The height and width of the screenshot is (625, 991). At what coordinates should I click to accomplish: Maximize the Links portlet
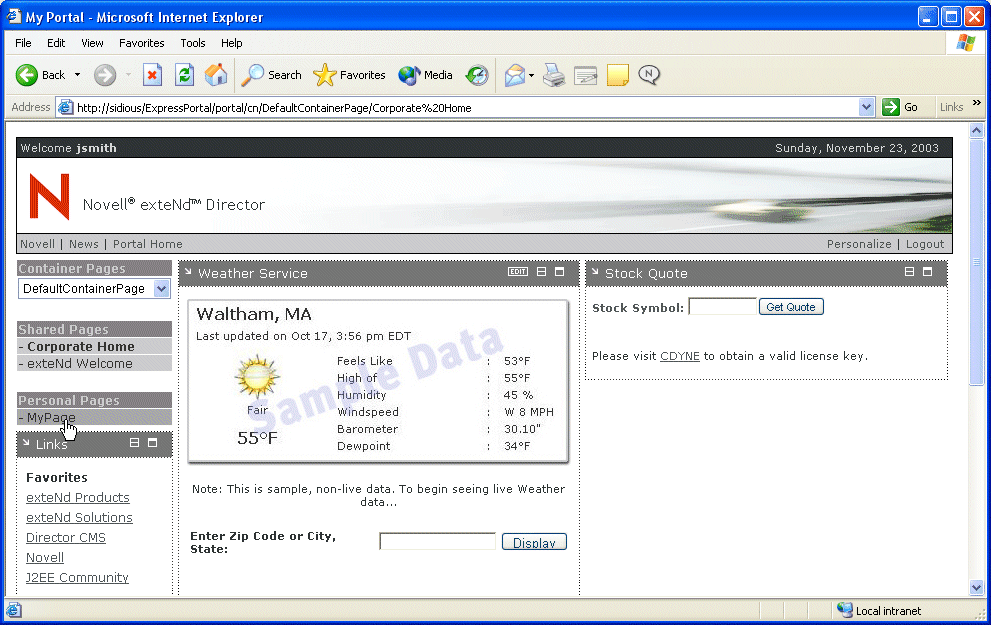tap(152, 443)
